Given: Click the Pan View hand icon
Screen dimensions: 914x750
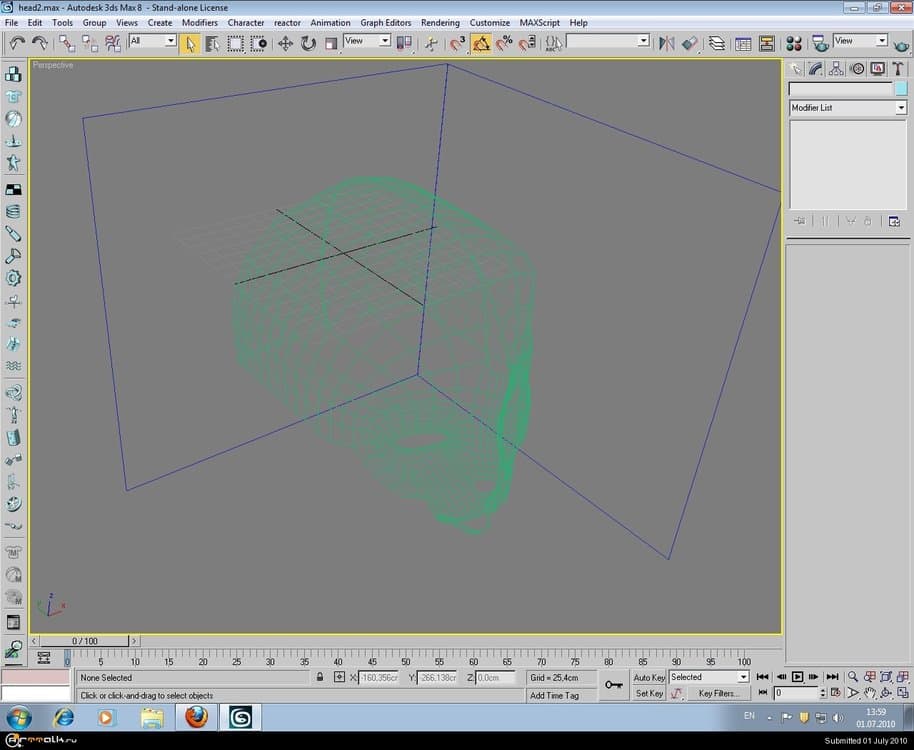Looking at the screenshot, I should point(870,693).
